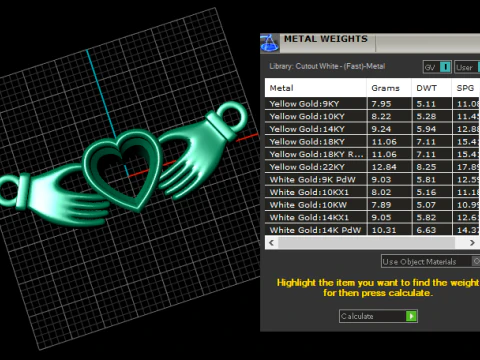Click the right jump ring loop
The image size is (480, 360).
tap(233, 117)
